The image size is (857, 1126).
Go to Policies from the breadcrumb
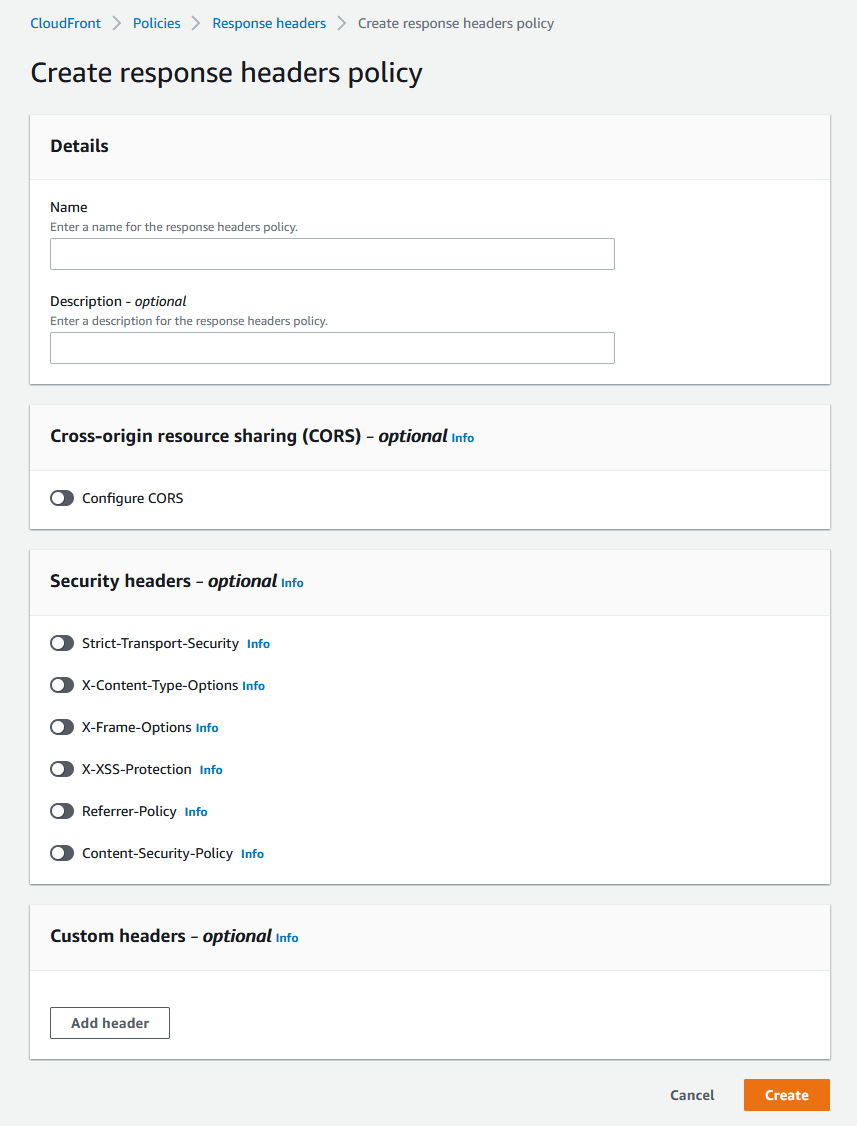pos(156,22)
